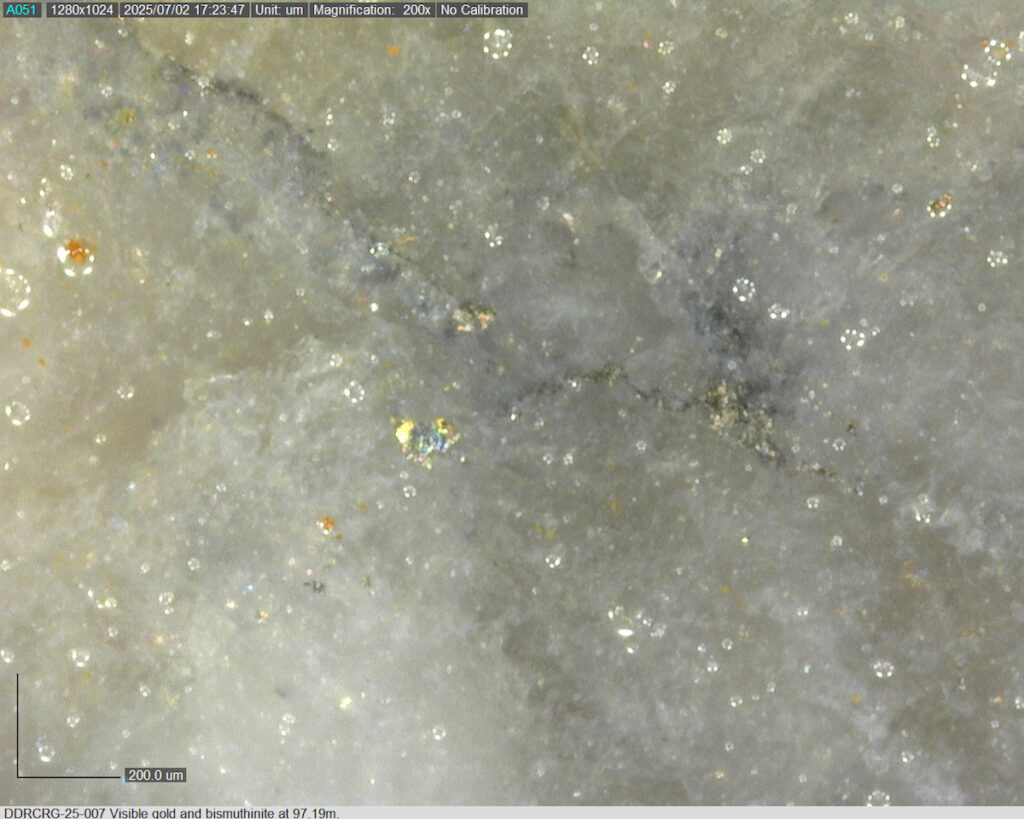The height and width of the screenshot is (819, 1024).
Task: Click the A051 image ID label
Action: point(21,10)
